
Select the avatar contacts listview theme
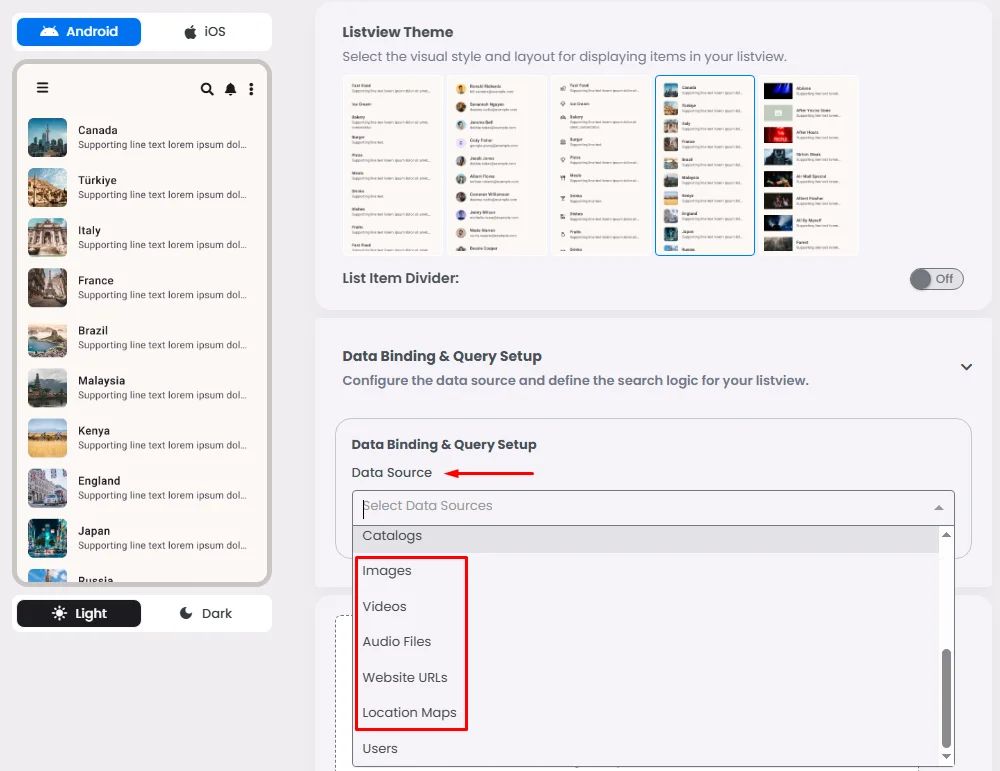(497, 165)
